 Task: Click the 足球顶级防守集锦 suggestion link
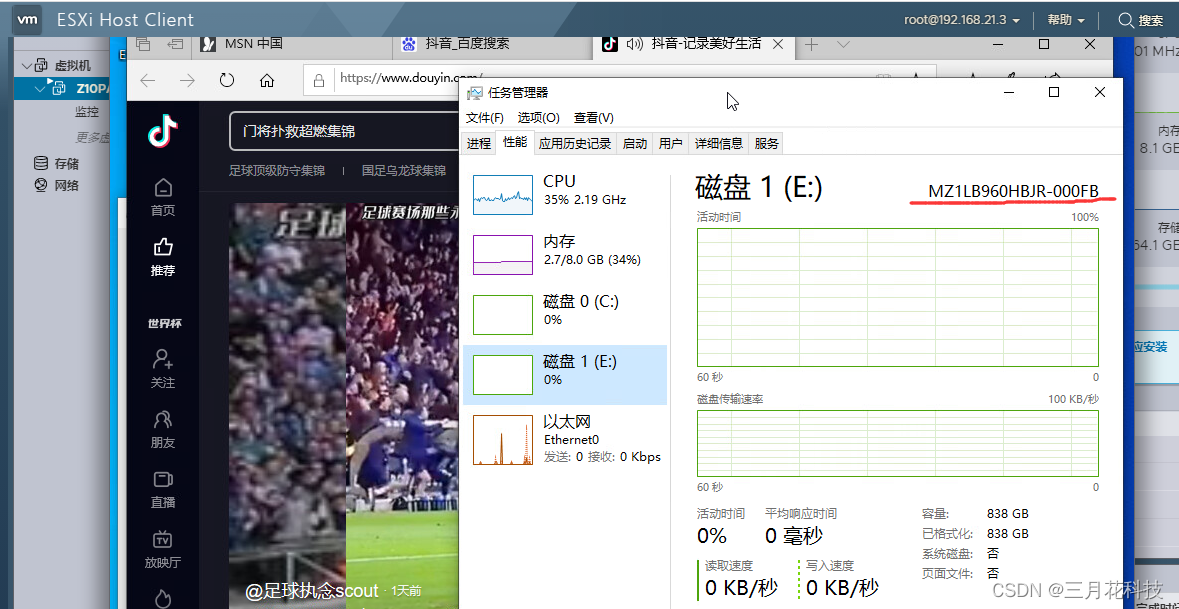click(x=277, y=171)
